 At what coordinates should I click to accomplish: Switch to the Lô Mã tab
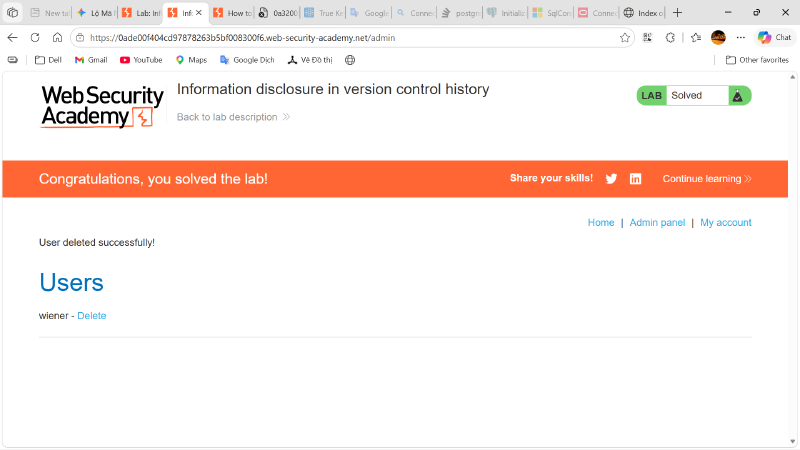tap(96, 13)
